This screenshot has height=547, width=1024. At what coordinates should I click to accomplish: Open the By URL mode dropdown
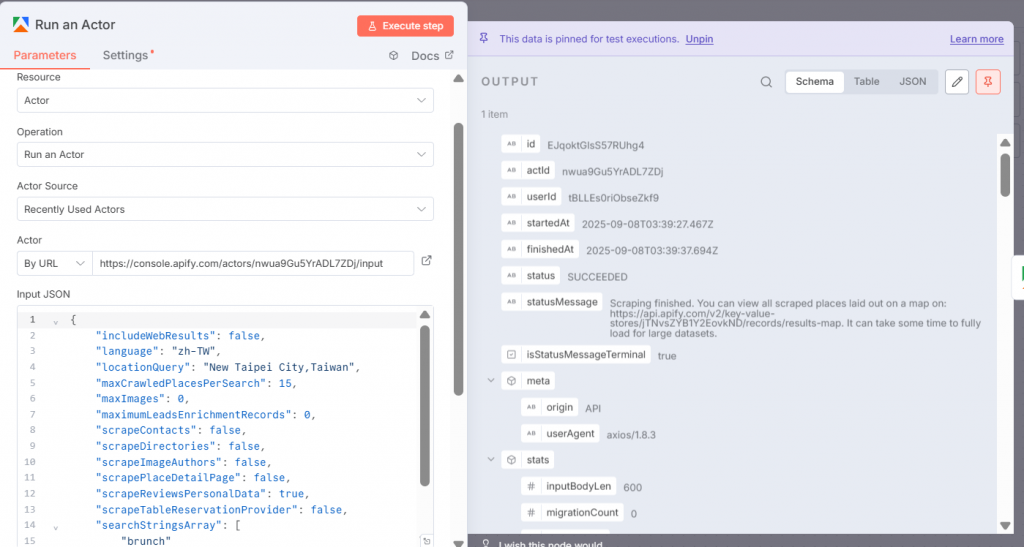pyautogui.click(x=54, y=264)
